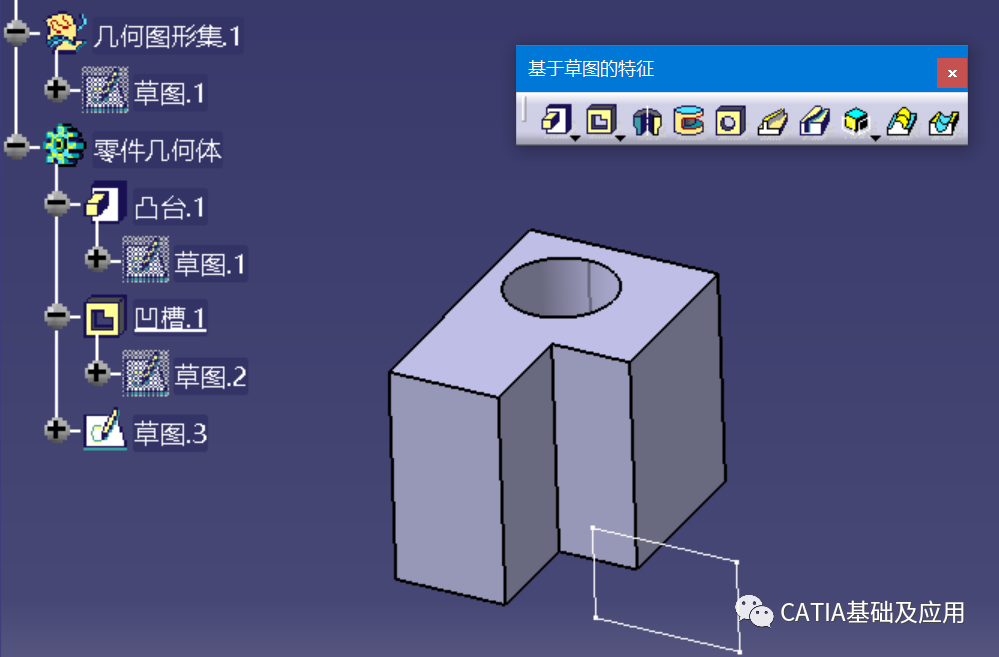
Task: Click the 基于草图的特征 toolbar title
Action: (591, 69)
